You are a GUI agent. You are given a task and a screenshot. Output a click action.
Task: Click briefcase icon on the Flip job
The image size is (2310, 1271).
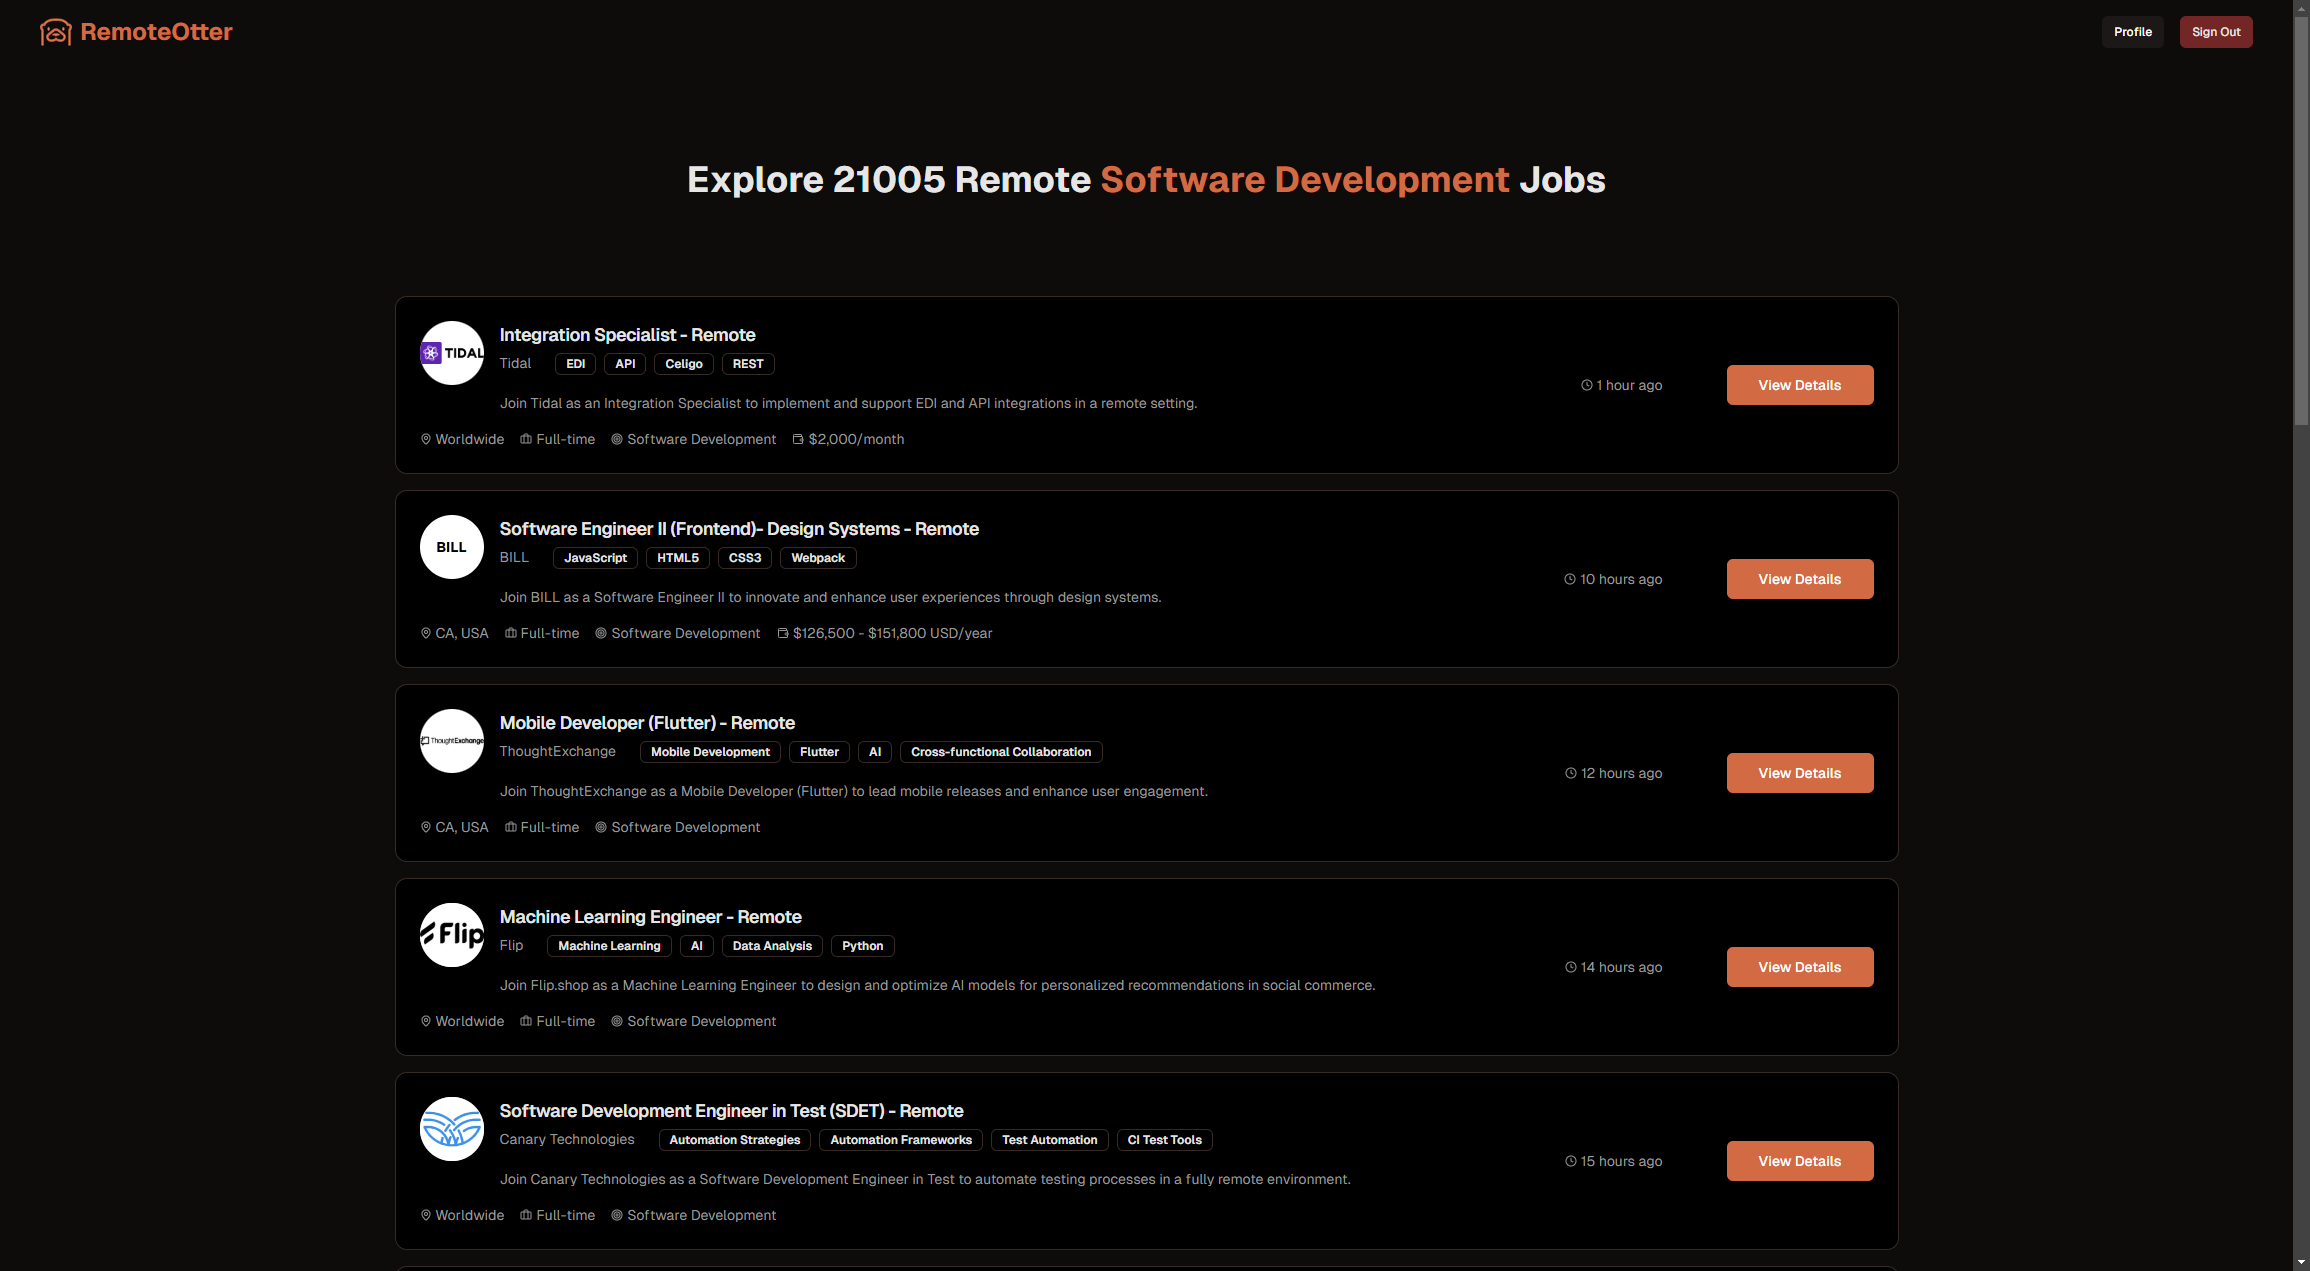point(526,1021)
